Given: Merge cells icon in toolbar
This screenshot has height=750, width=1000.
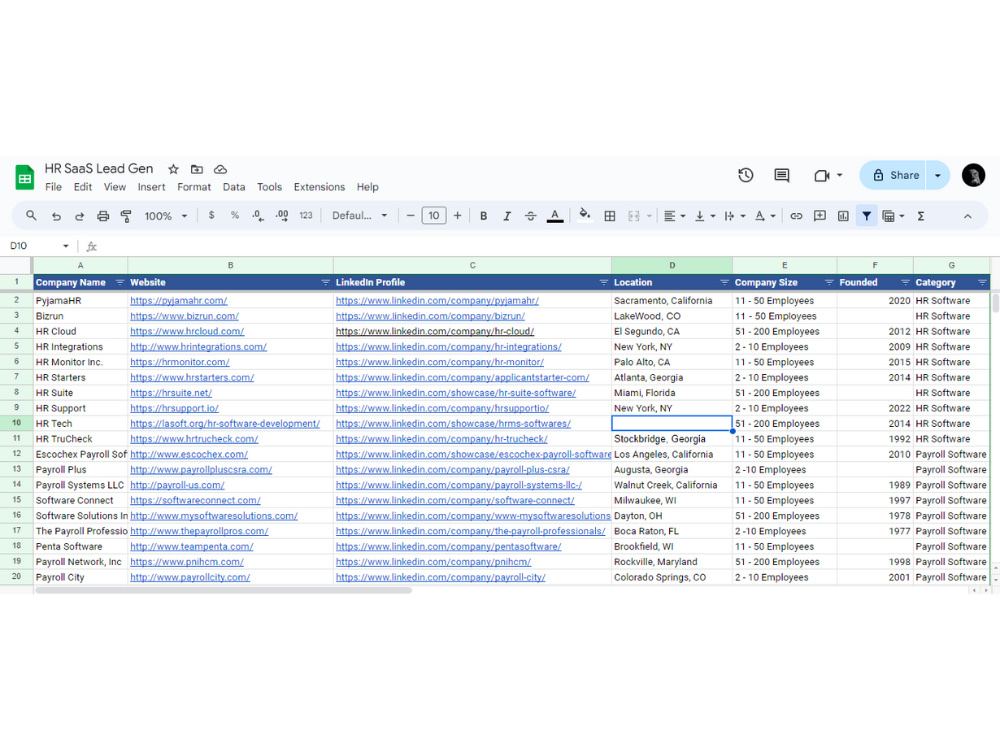Looking at the screenshot, I should pyautogui.click(x=634, y=216).
